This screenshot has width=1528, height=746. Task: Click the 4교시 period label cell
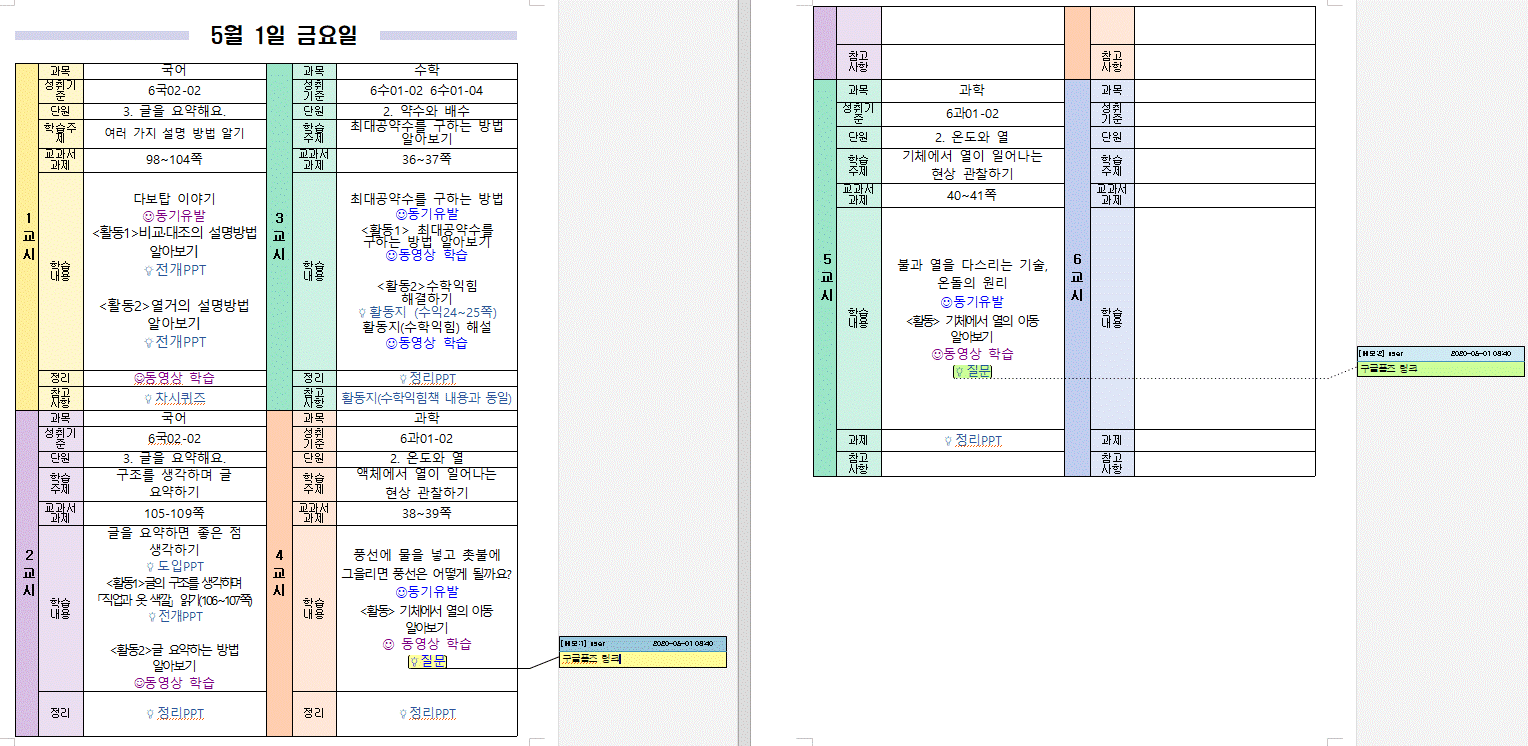point(279,573)
